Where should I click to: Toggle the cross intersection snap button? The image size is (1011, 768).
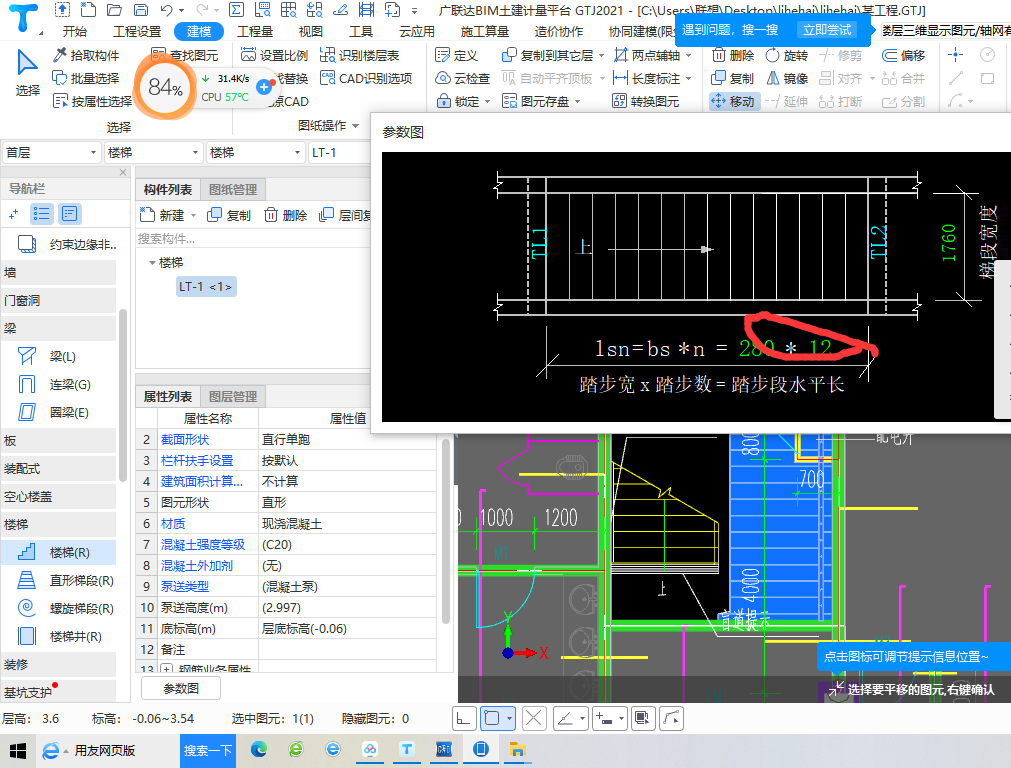pyautogui.click(x=533, y=718)
